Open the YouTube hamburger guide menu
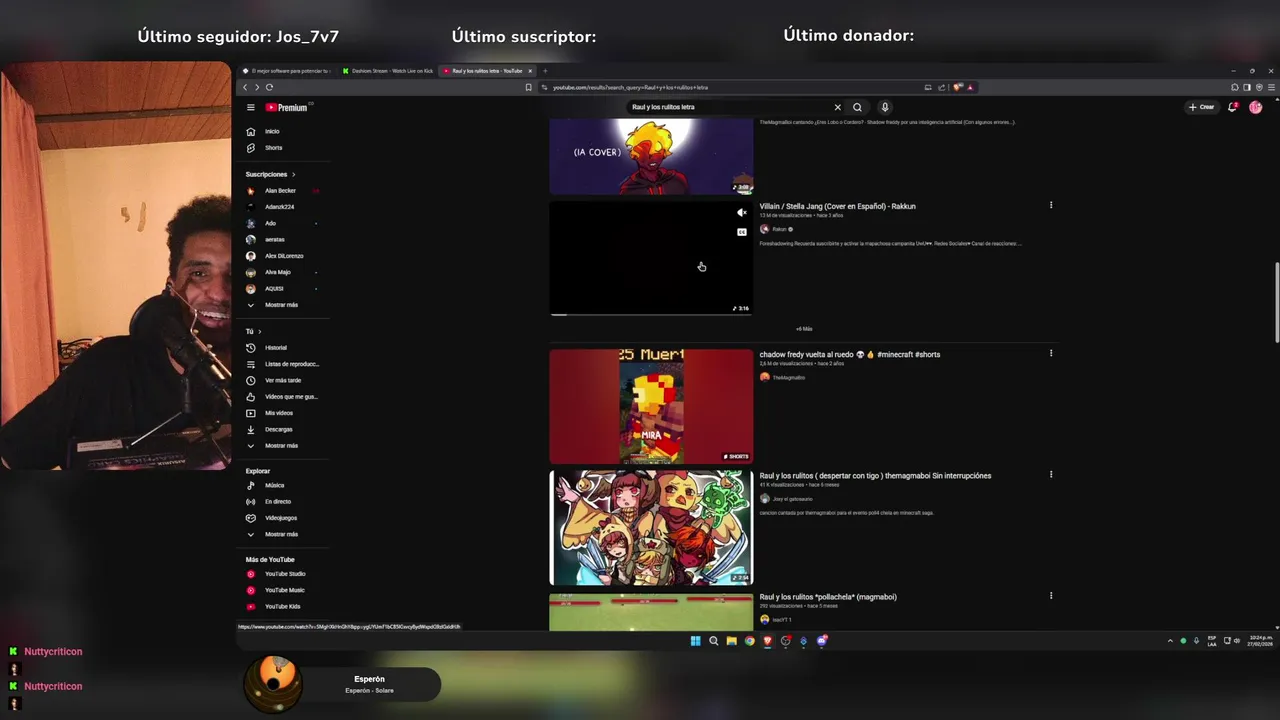The image size is (1280, 720). 250,107
